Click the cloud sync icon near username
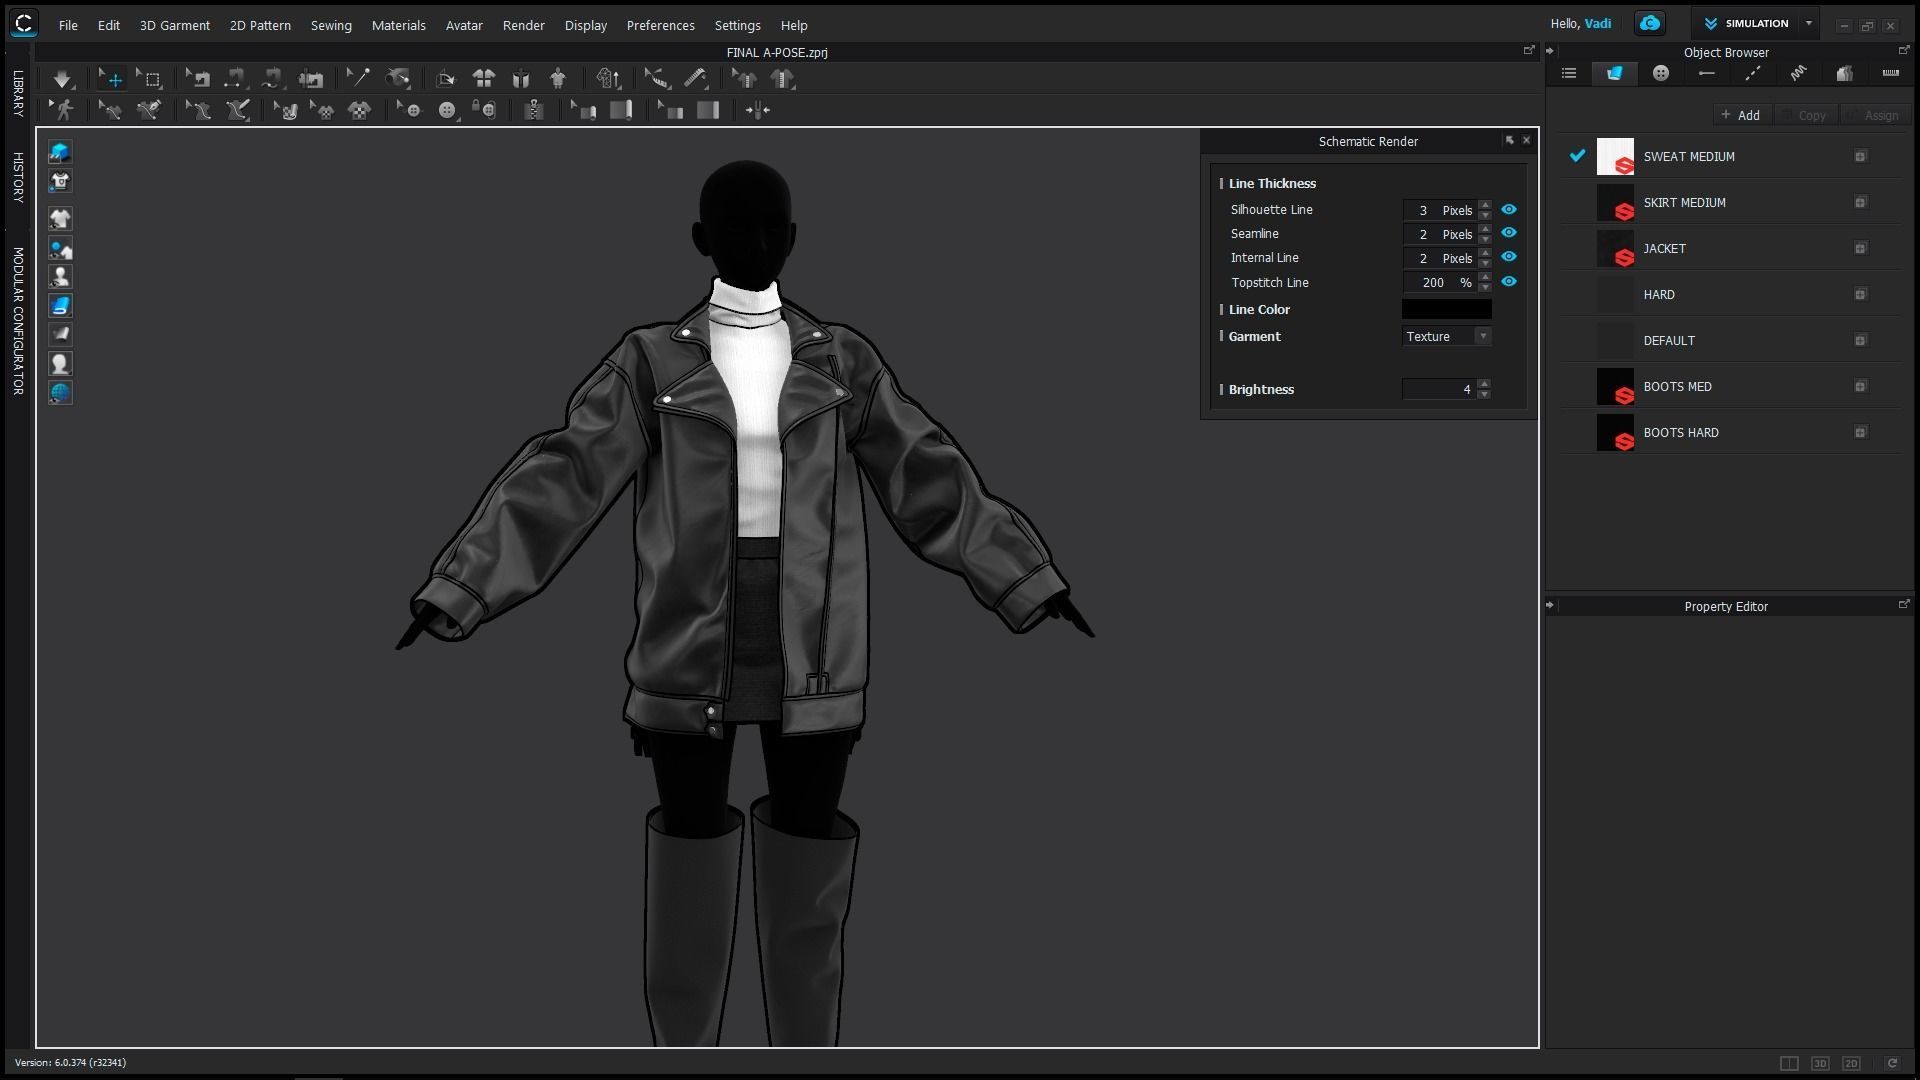The height and width of the screenshot is (1080, 1920). click(1650, 23)
